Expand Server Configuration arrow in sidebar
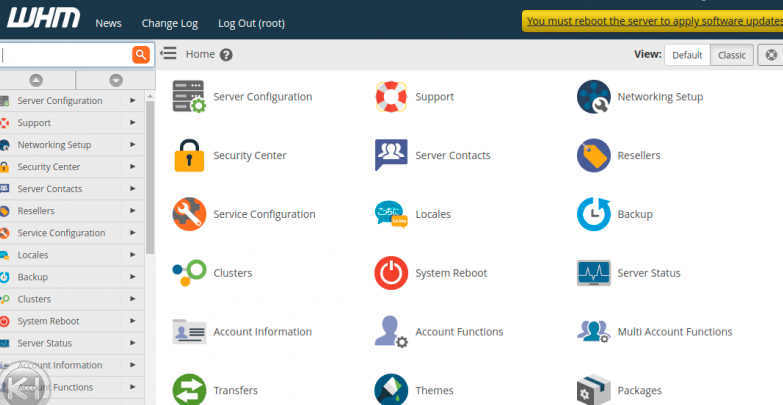783x405 pixels. coord(132,101)
